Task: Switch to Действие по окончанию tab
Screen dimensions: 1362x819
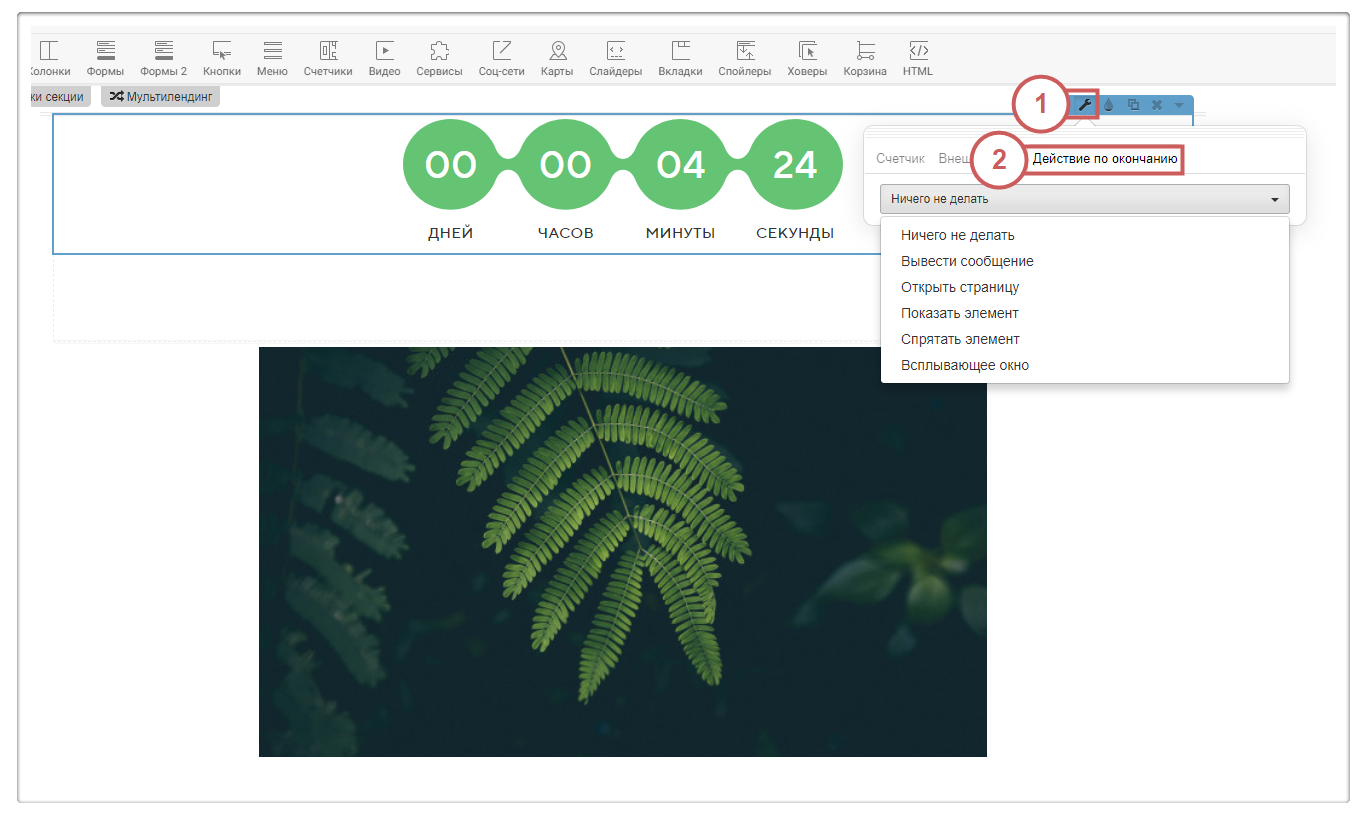Action: [x=1105, y=159]
